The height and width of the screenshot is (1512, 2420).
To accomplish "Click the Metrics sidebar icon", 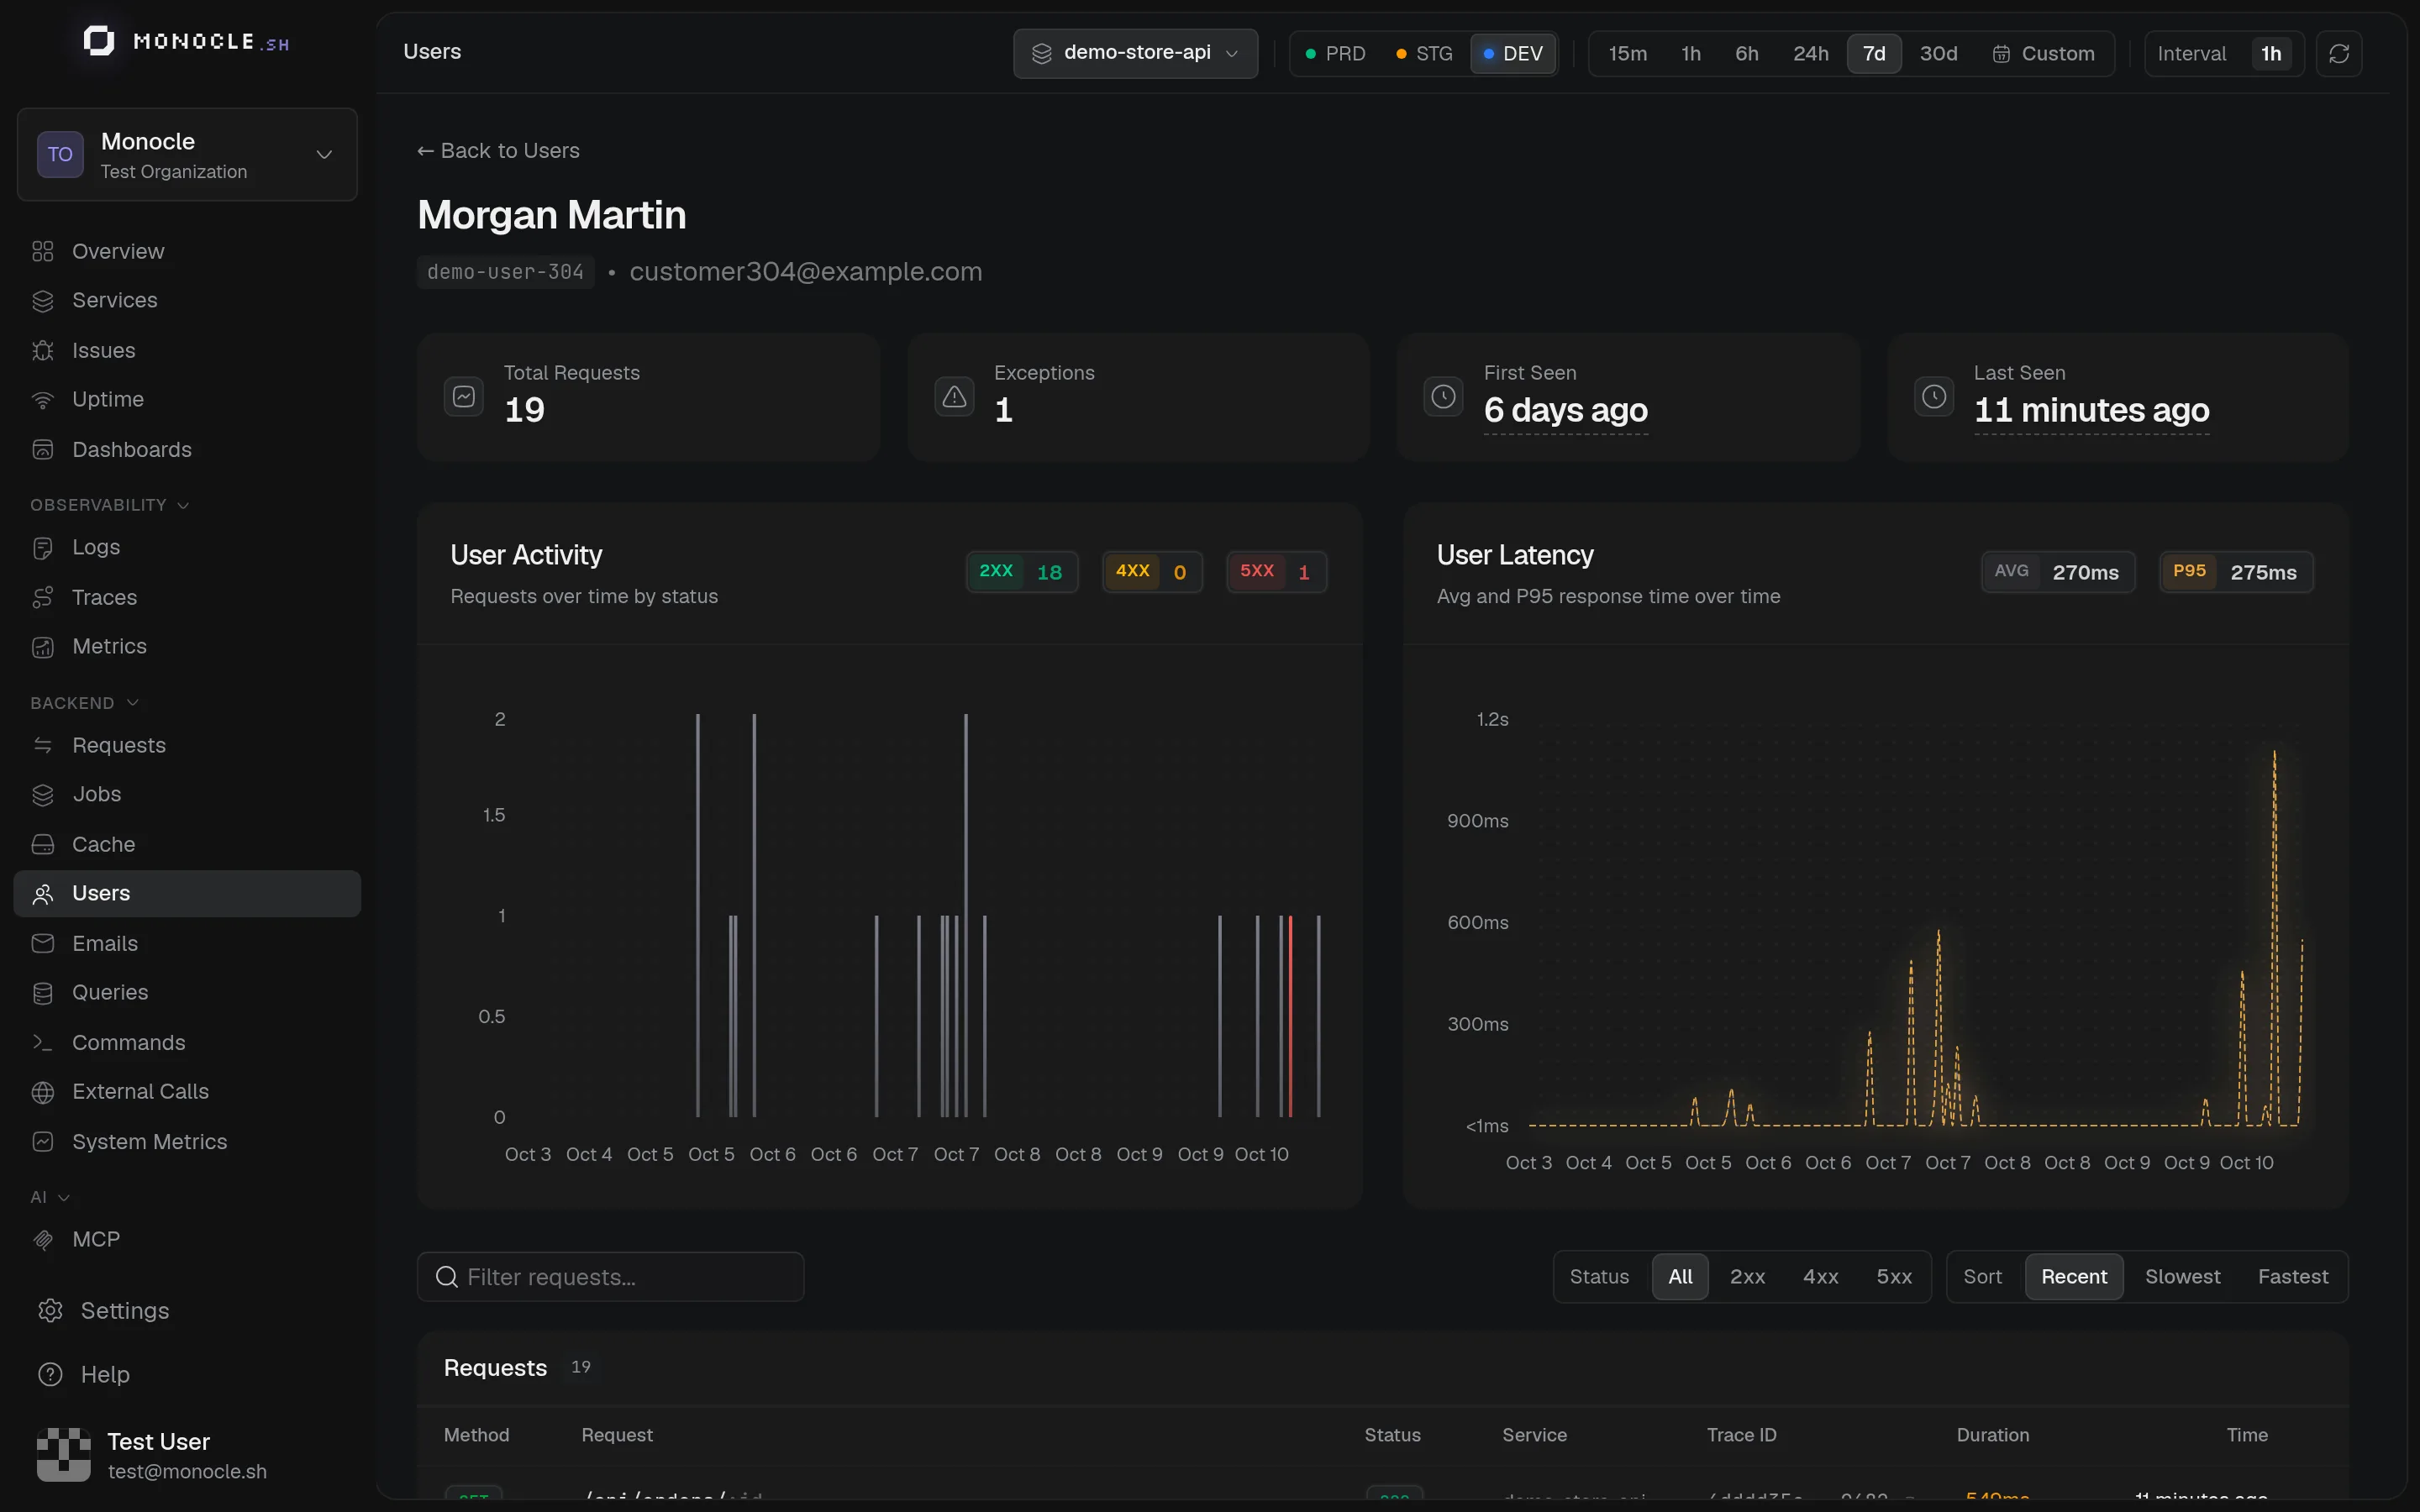I will coord(43,647).
